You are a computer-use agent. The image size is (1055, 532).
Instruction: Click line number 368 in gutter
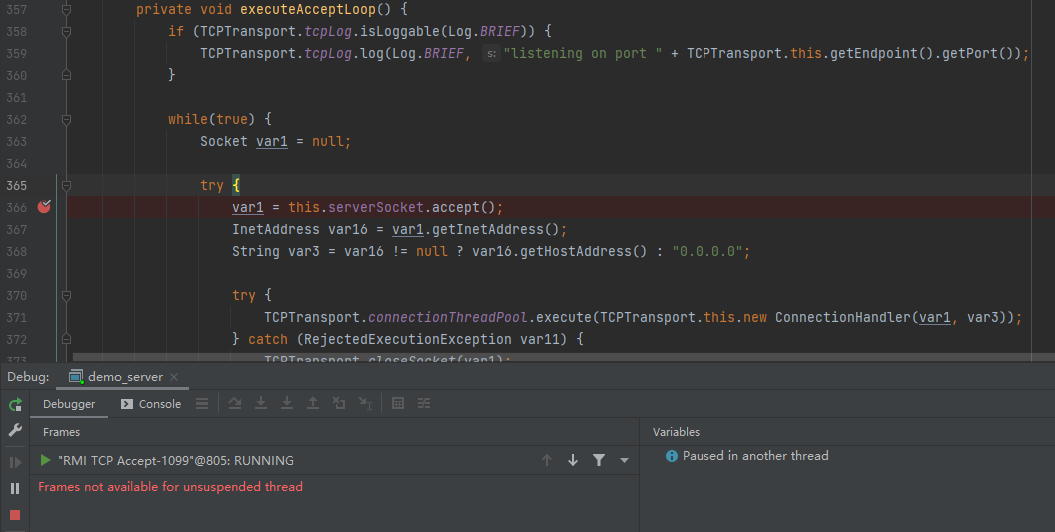click(17, 252)
